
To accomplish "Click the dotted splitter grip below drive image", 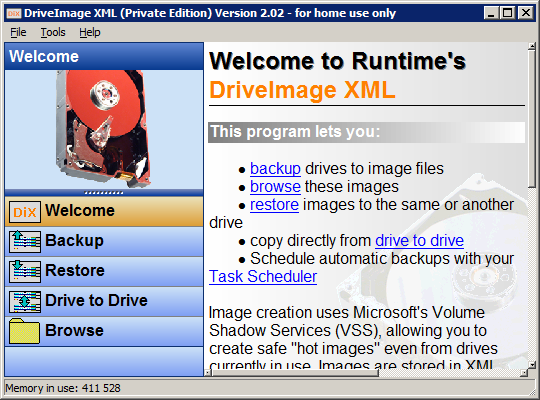I will point(104,193).
